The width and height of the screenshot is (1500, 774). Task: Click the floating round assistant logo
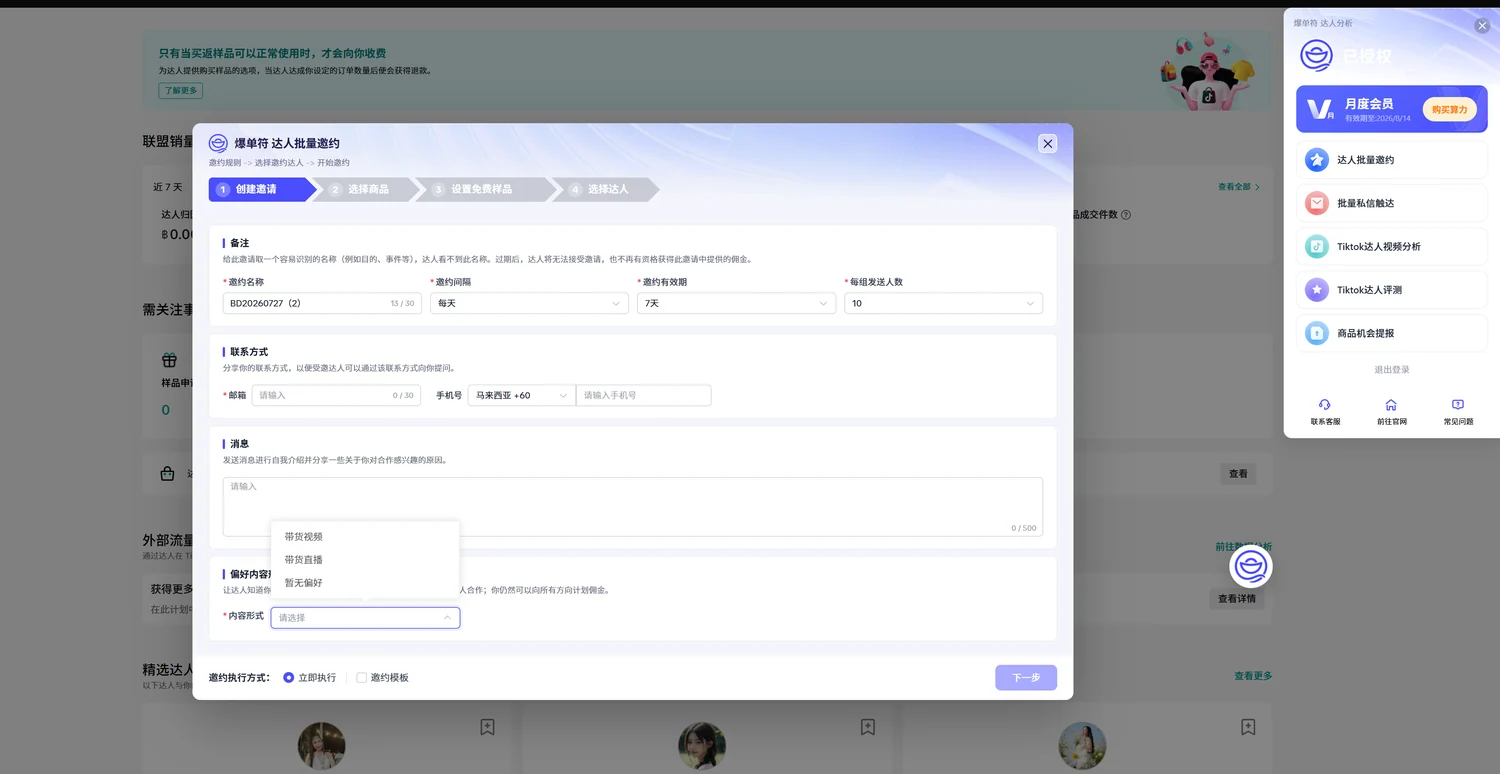click(x=1251, y=567)
